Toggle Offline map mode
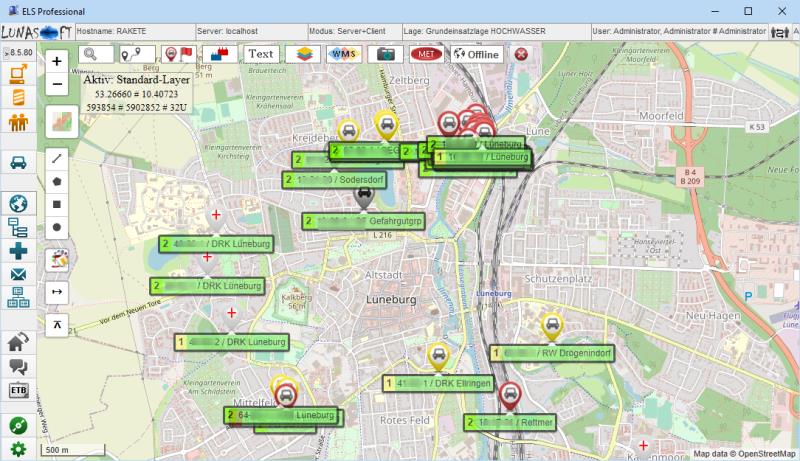800x461 pixels. pyautogui.click(x=476, y=54)
